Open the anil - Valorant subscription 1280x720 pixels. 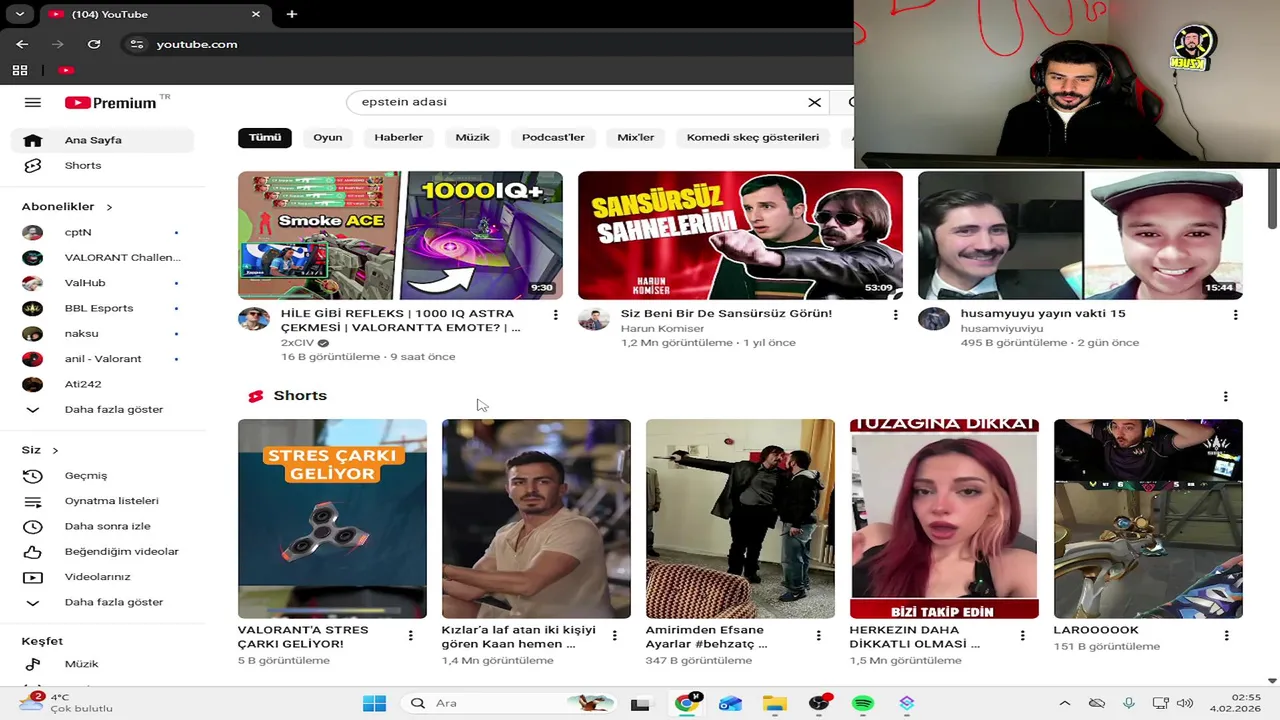(x=102, y=359)
